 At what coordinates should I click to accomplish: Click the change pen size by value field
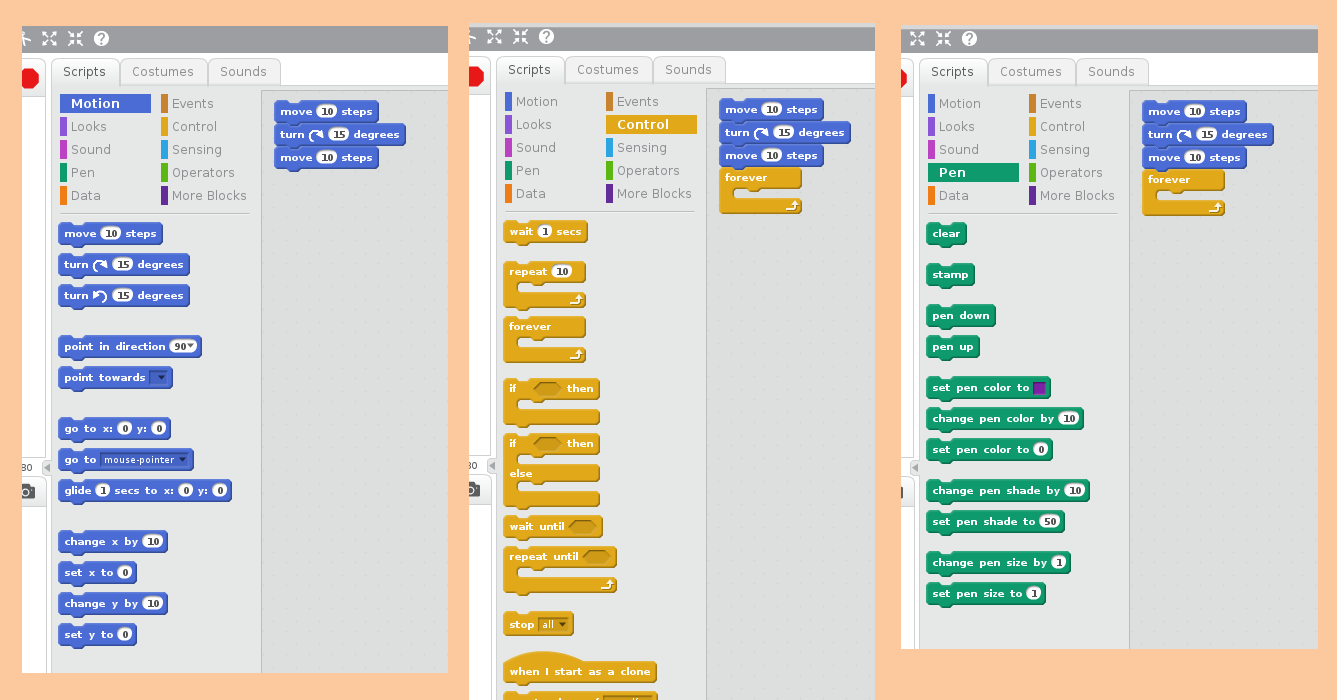(x=1059, y=563)
